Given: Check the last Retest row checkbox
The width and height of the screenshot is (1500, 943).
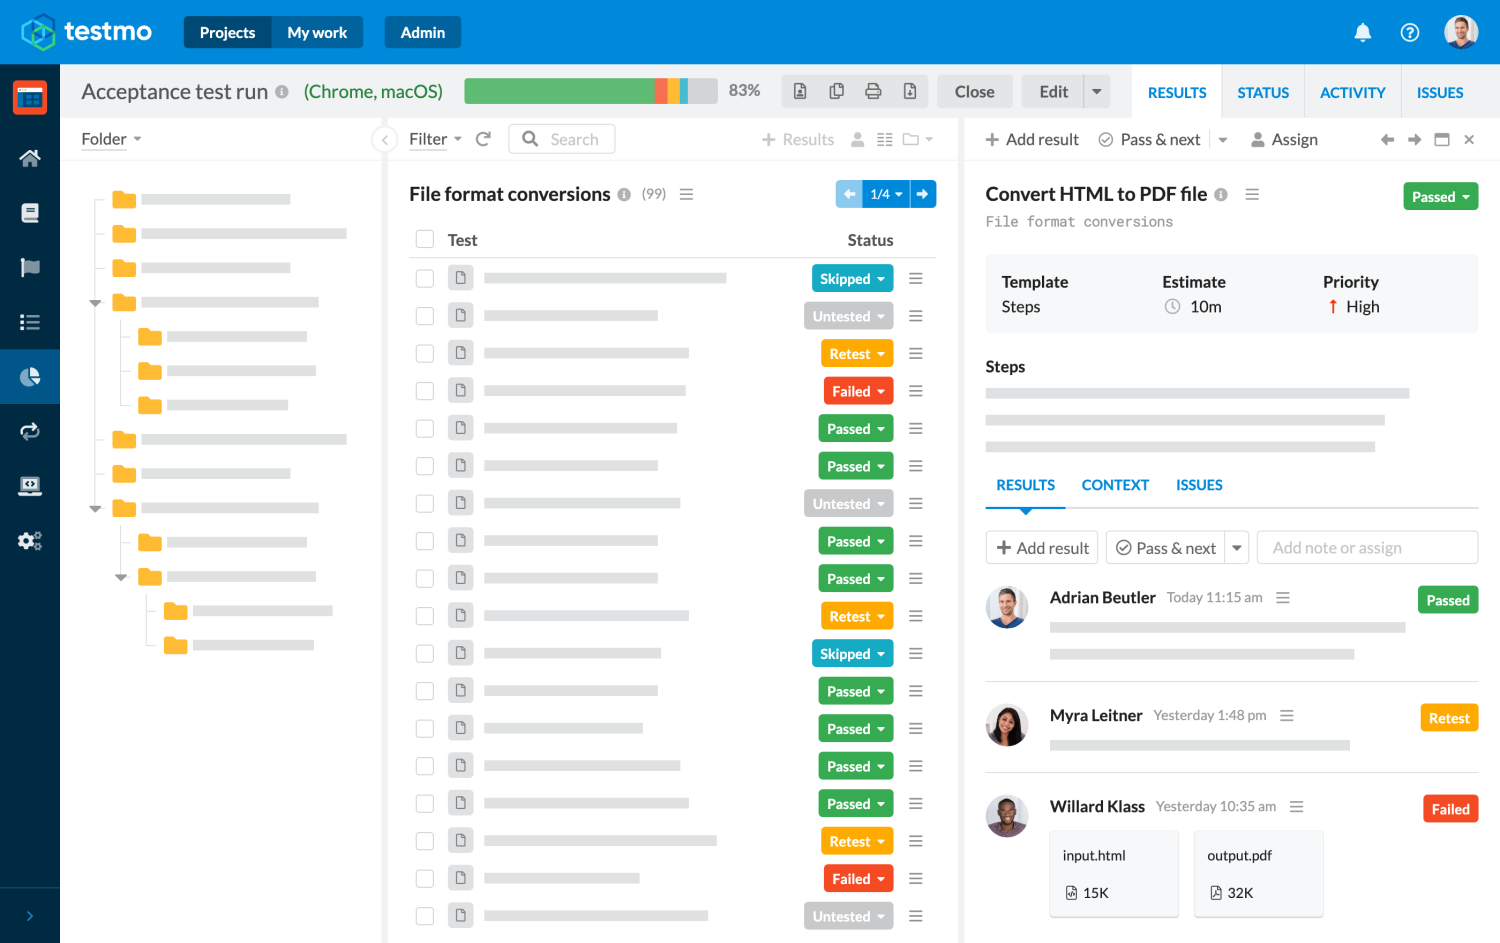Looking at the screenshot, I should point(425,841).
